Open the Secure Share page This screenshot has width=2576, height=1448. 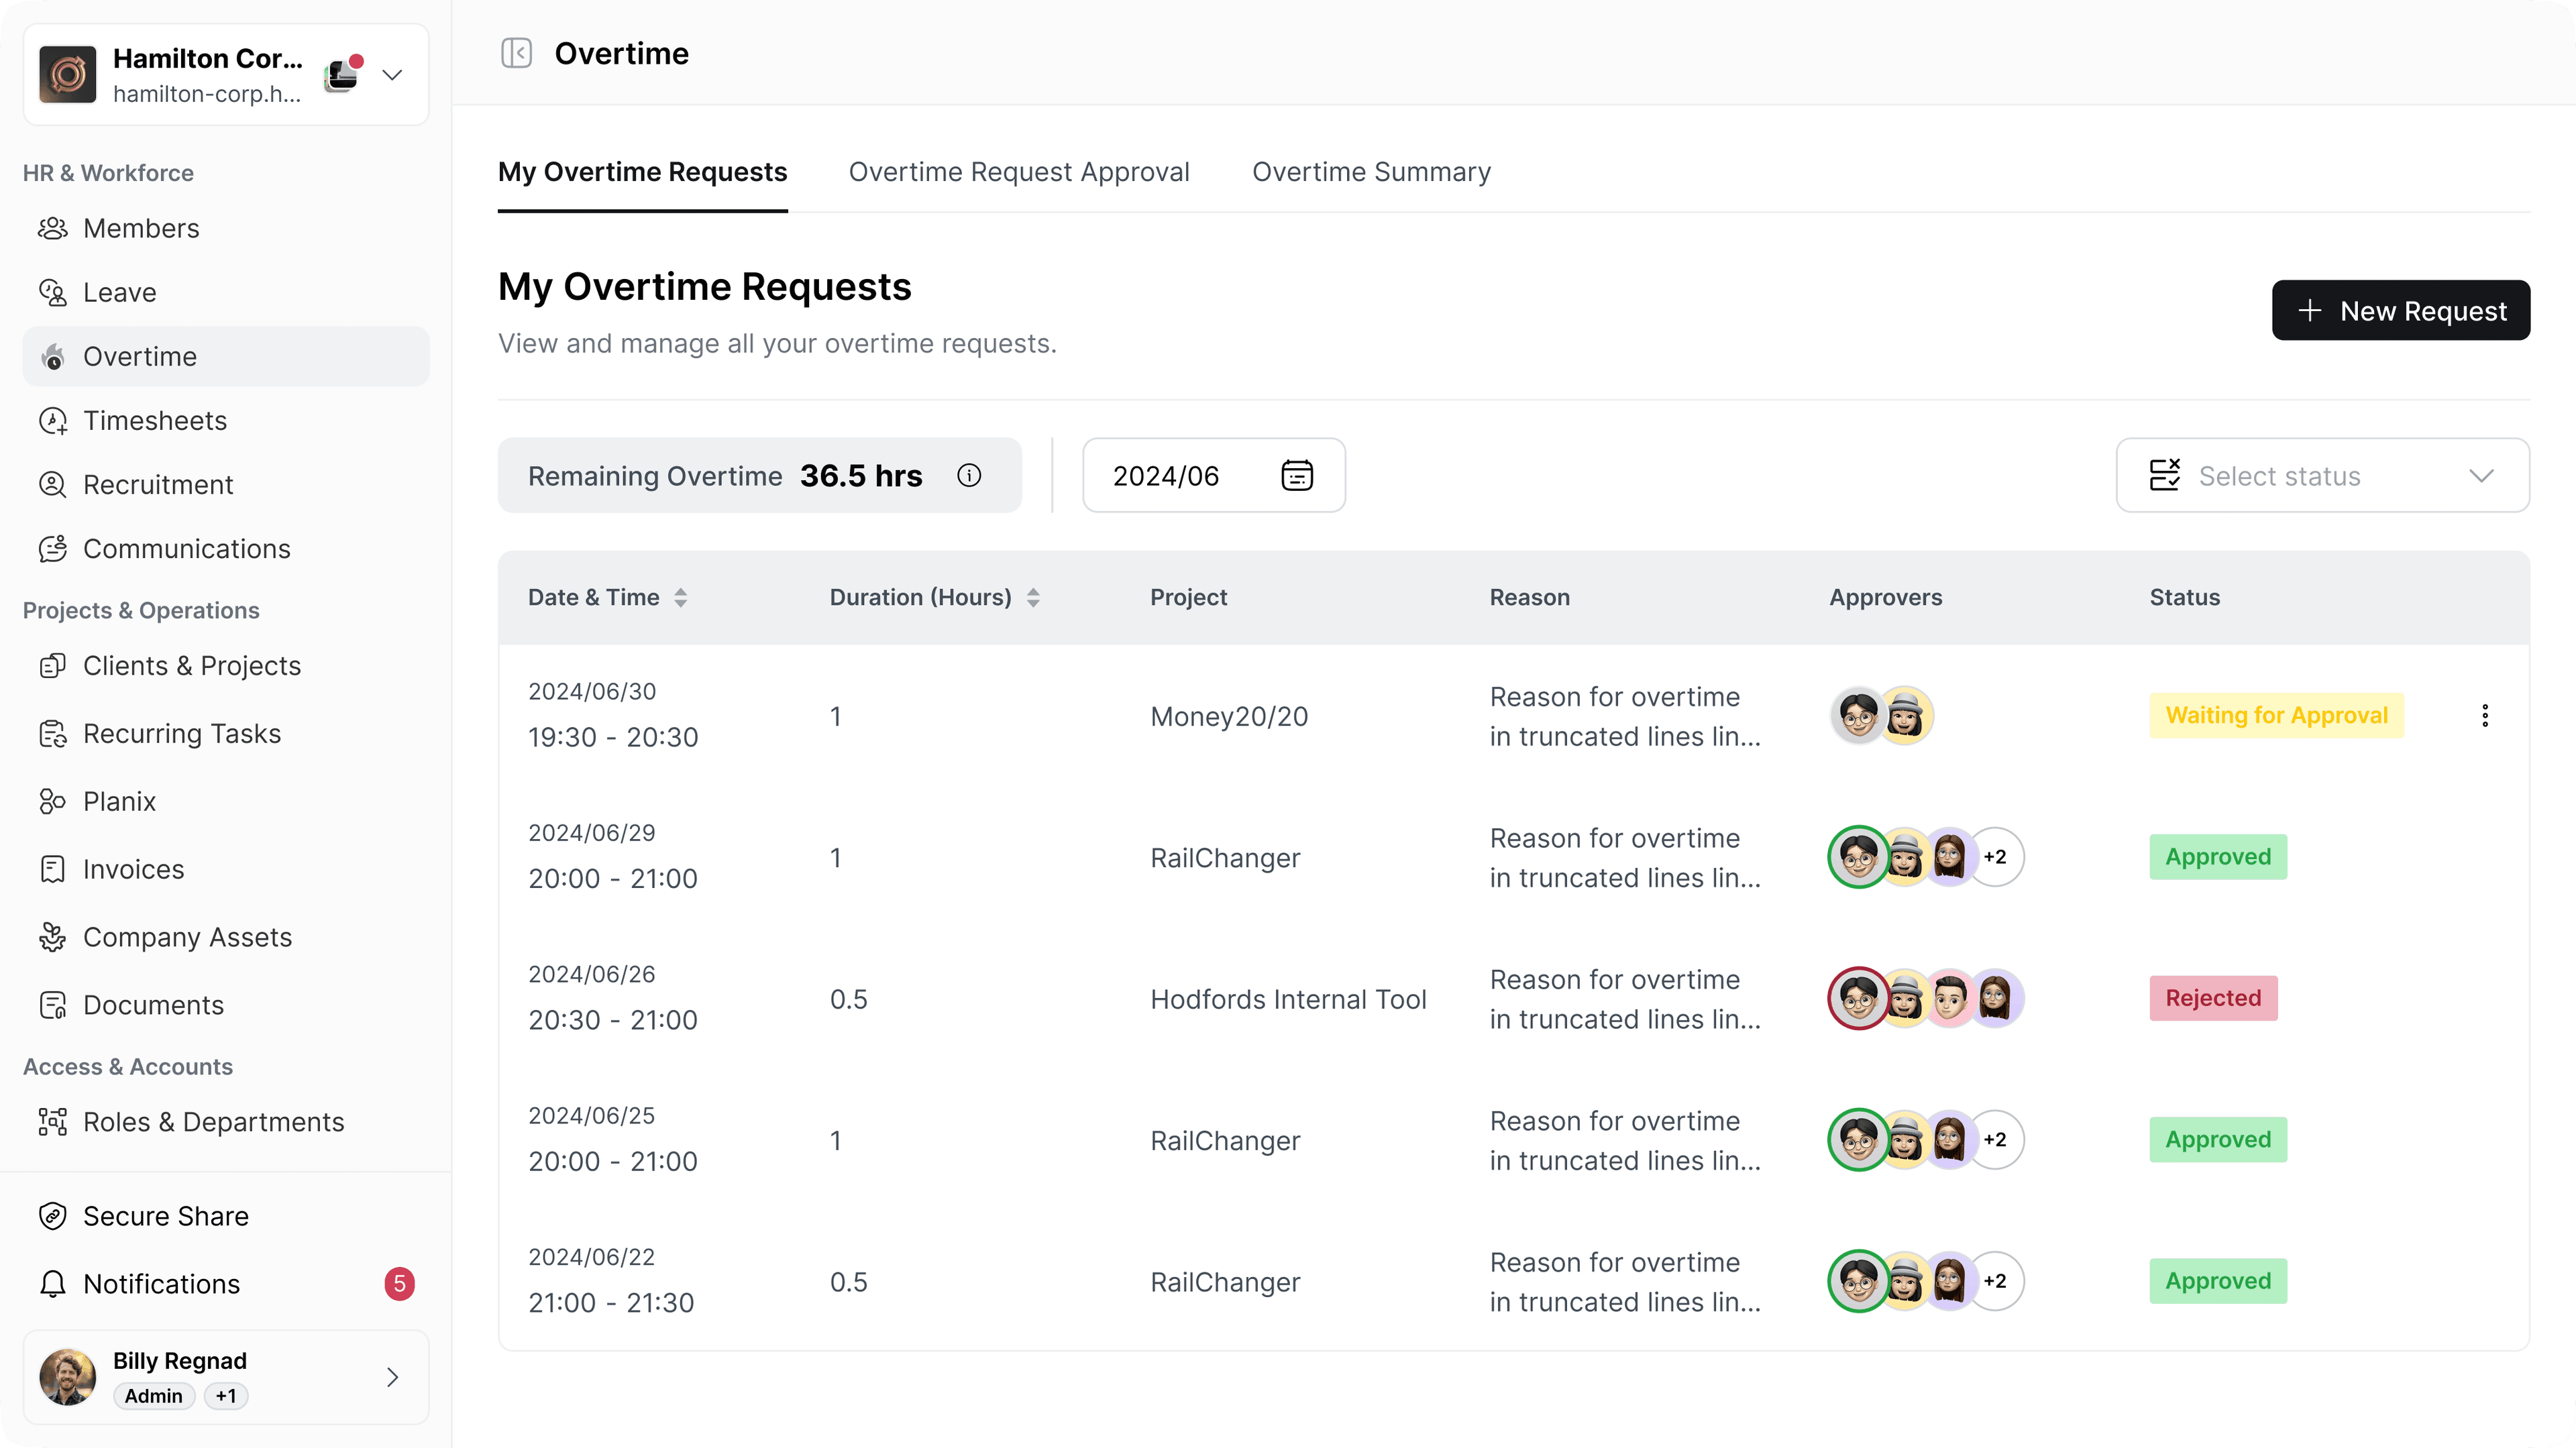click(x=166, y=1215)
